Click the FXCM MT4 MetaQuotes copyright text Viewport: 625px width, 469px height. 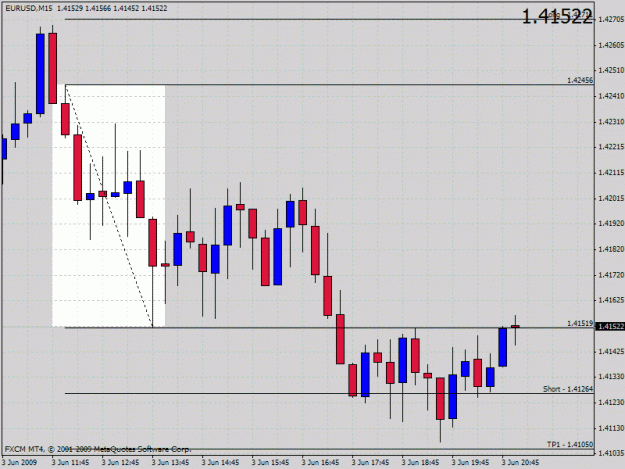click(98, 449)
